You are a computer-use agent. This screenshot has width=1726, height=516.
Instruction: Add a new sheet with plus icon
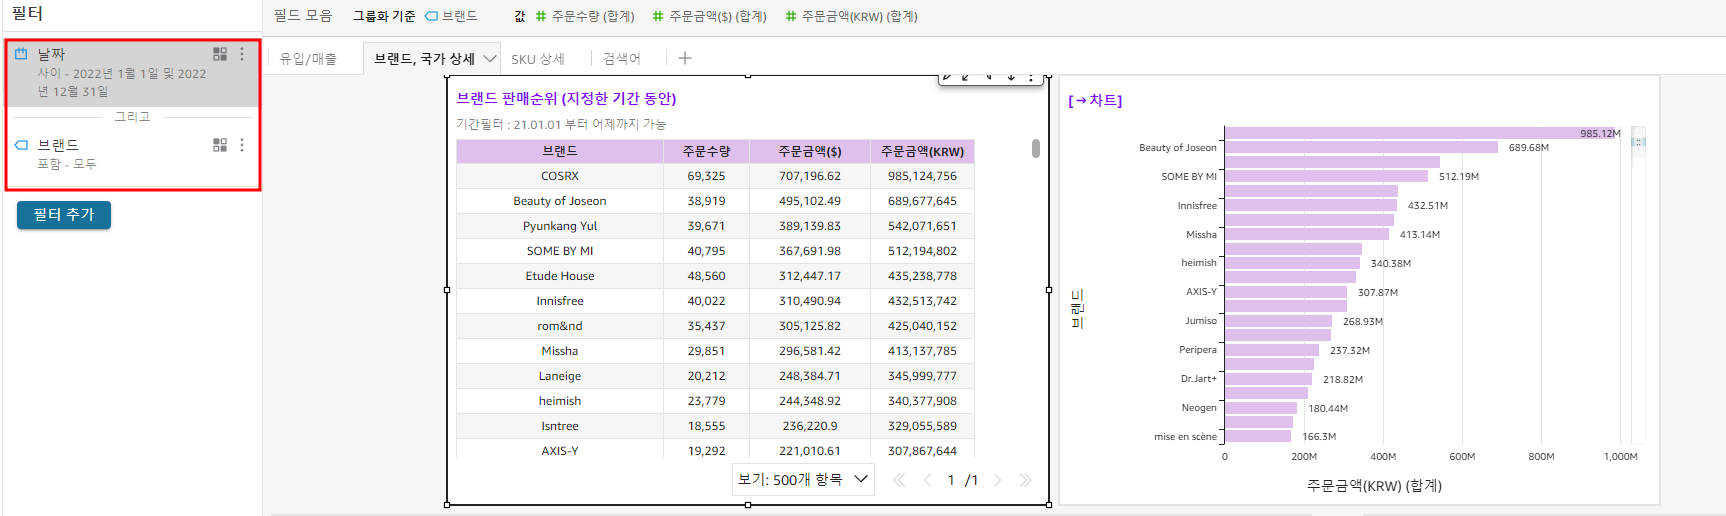click(x=685, y=58)
